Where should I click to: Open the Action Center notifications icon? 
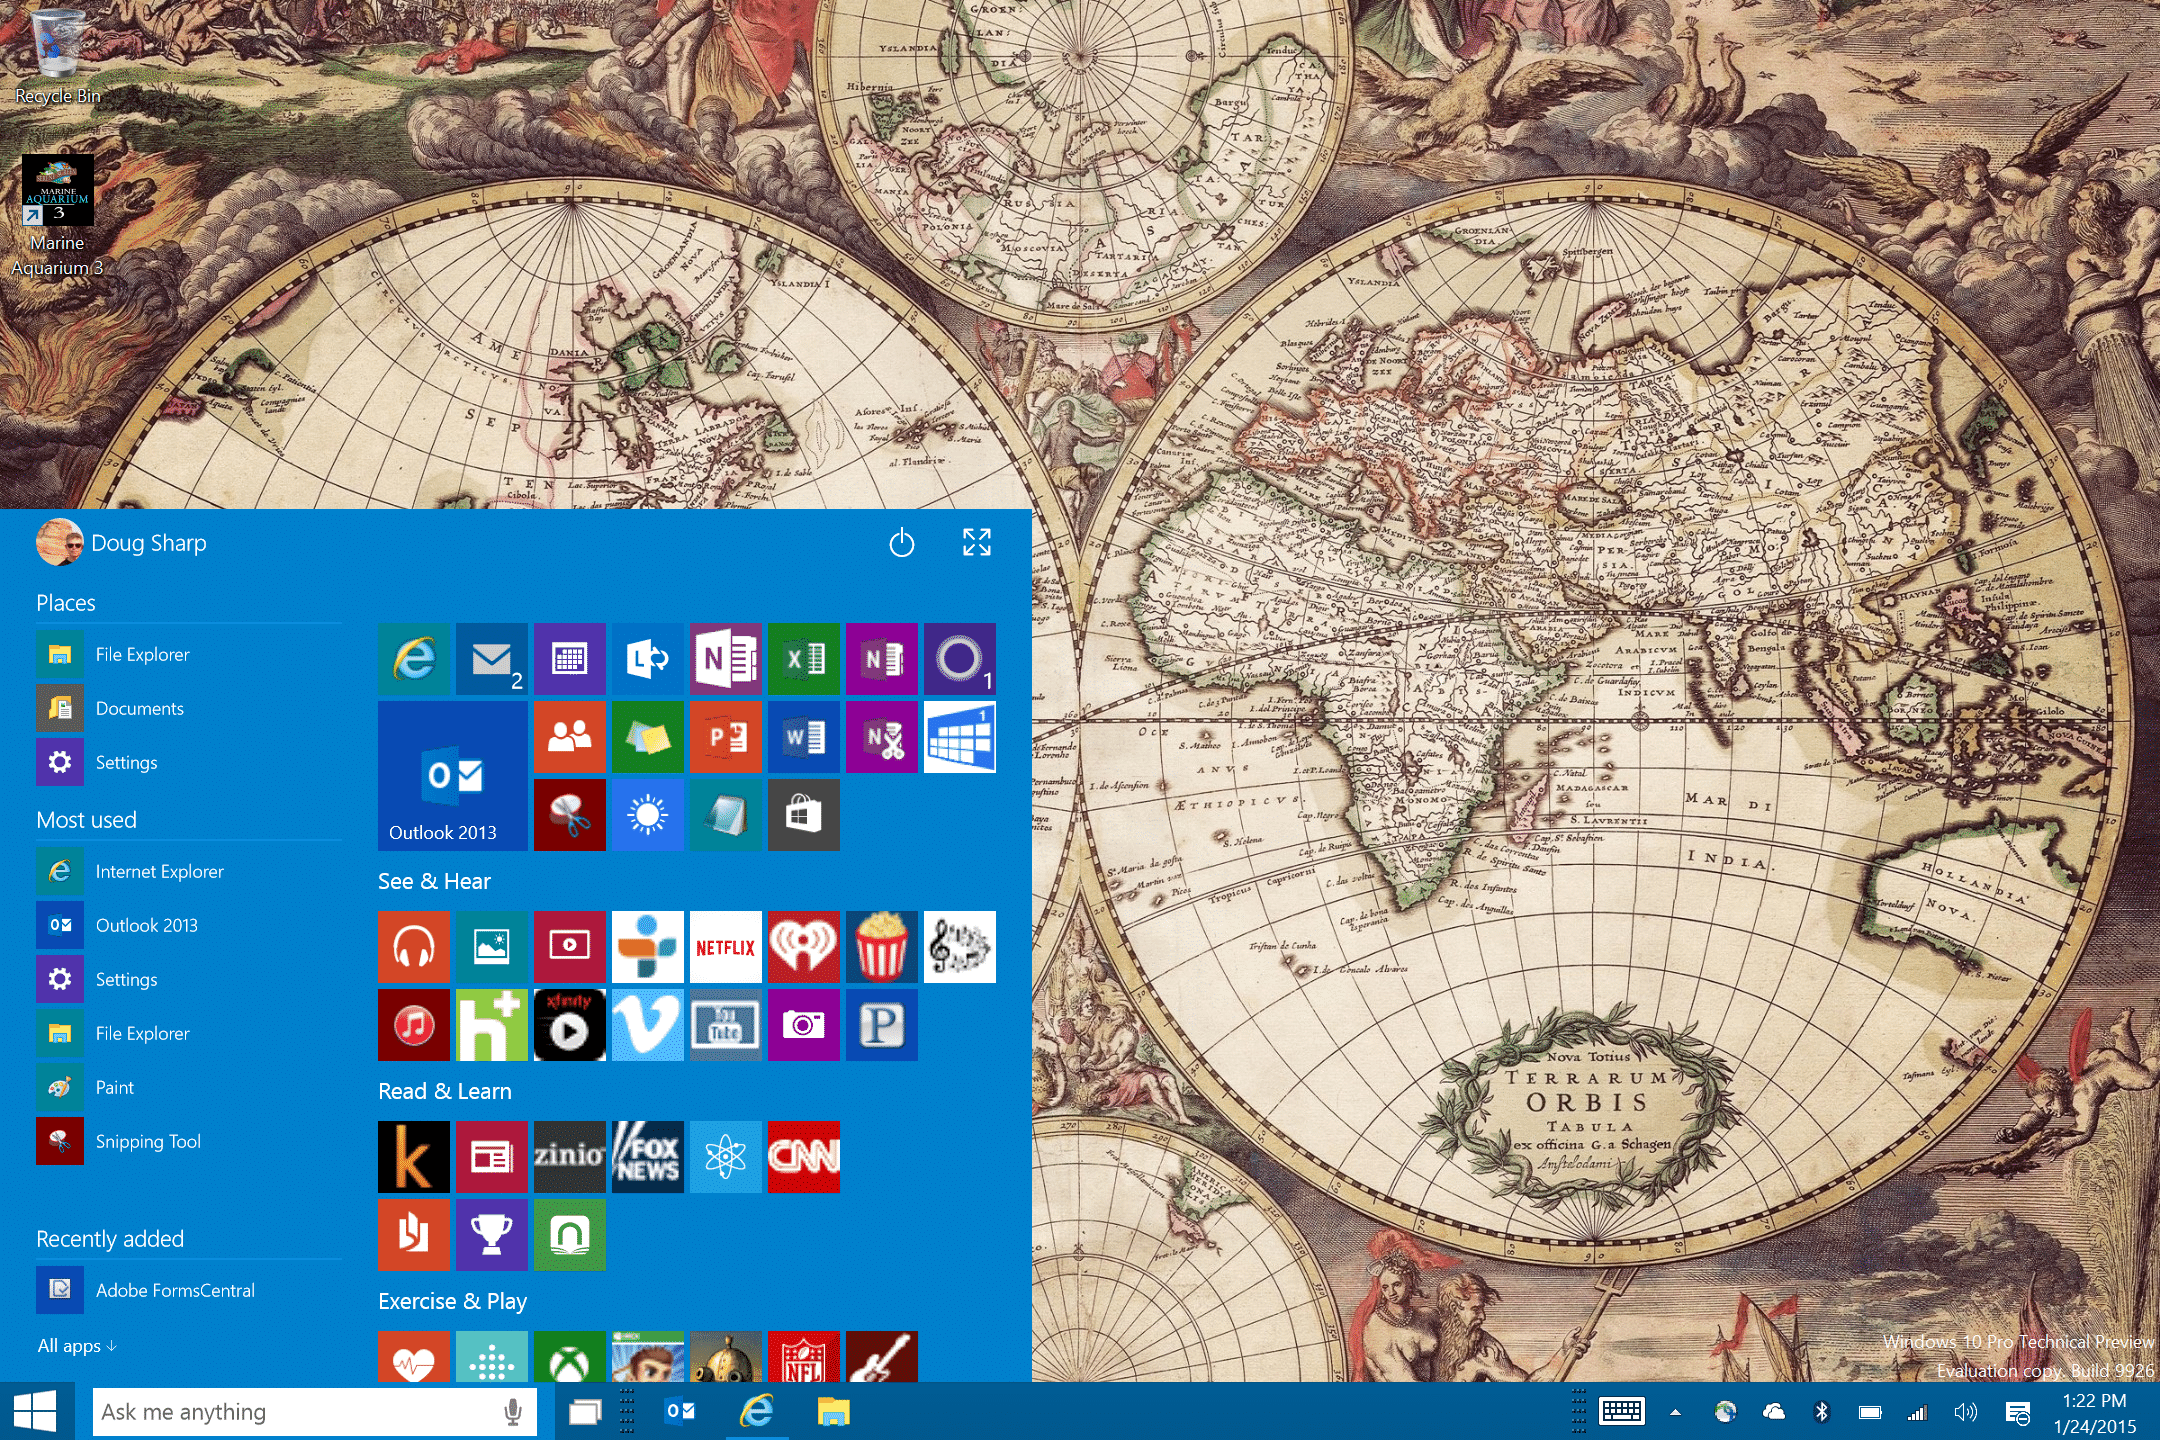tap(2017, 1412)
